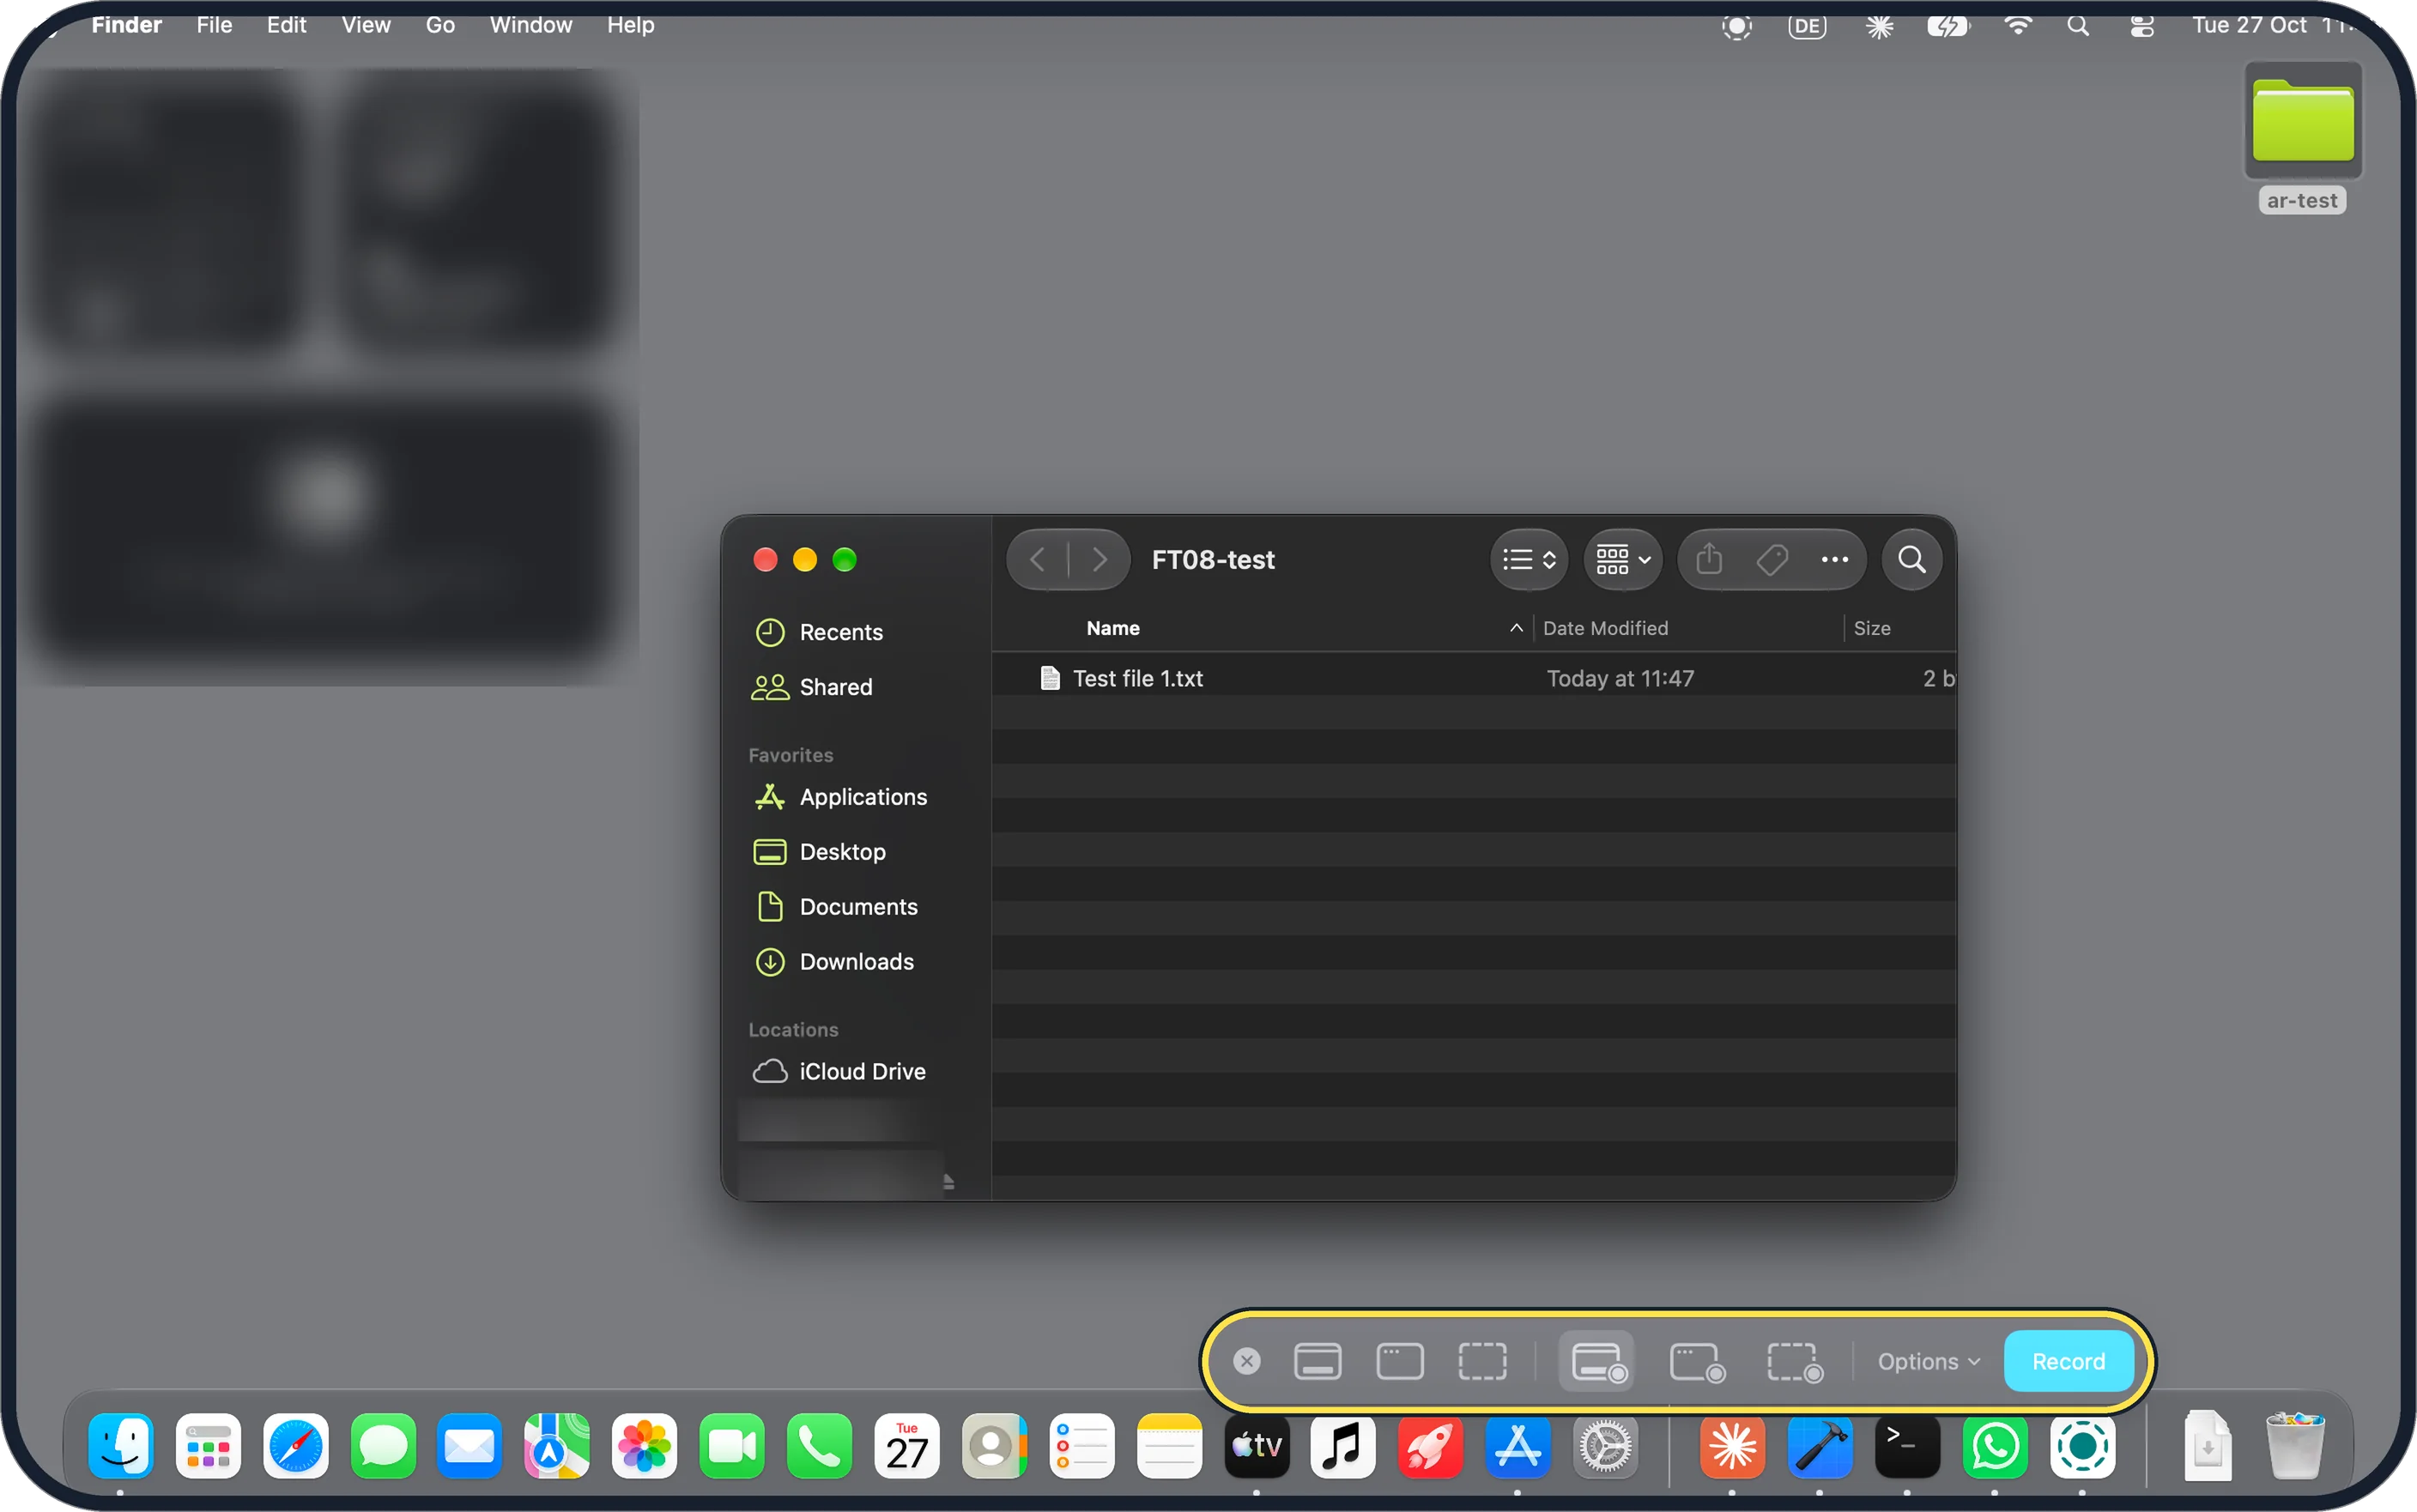
Task: Go forward in Finder window
Action: pyautogui.click(x=1099, y=559)
